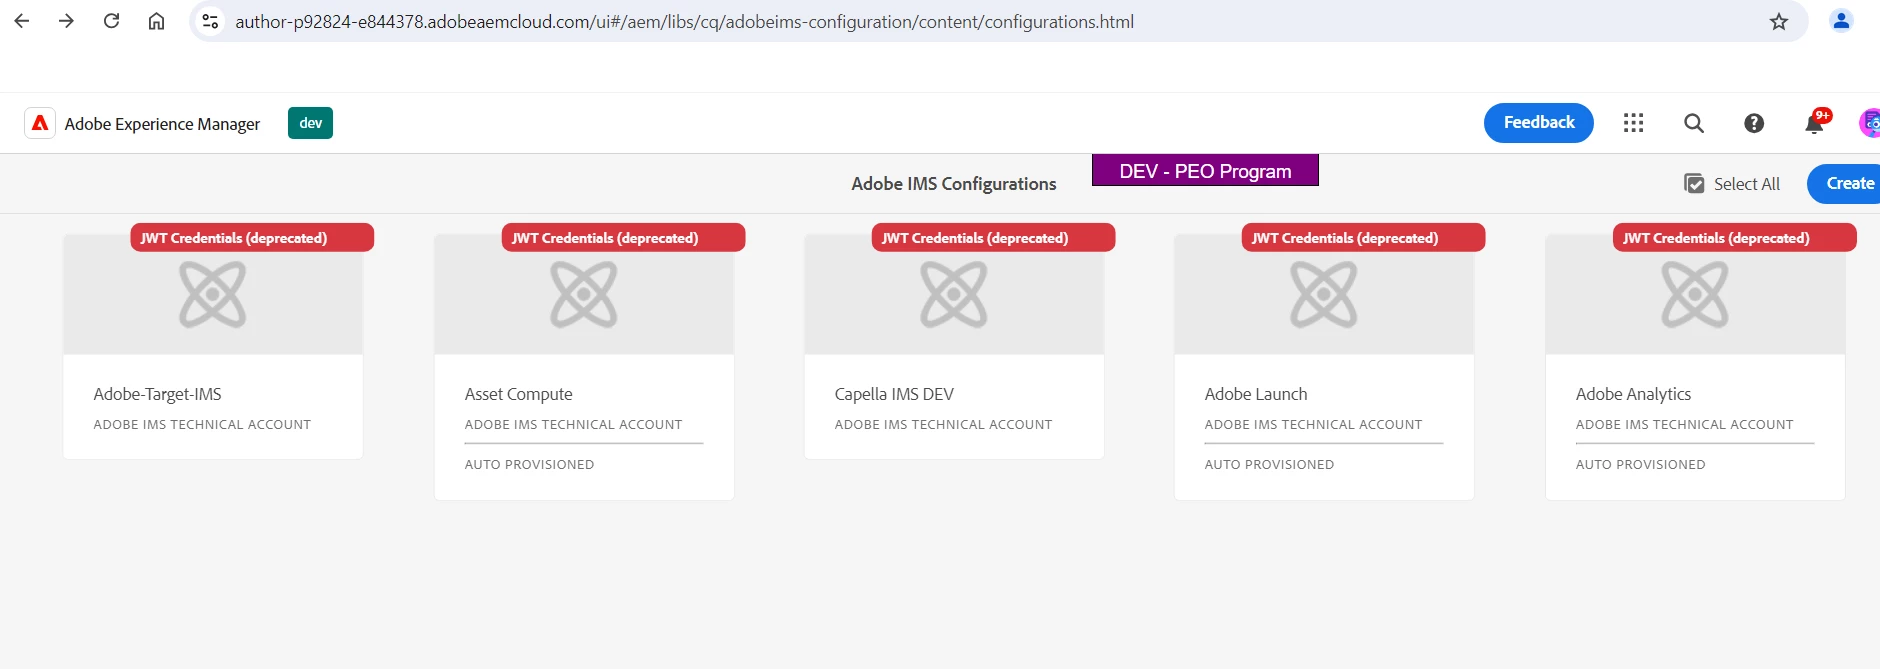Open the user avatar menu
This screenshot has height=669, width=1880.
1869,123
